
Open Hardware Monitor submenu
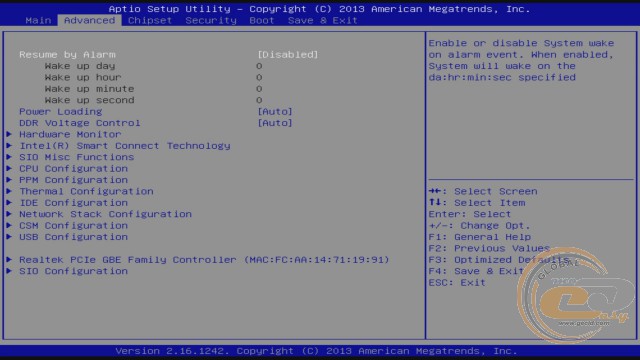coord(70,134)
